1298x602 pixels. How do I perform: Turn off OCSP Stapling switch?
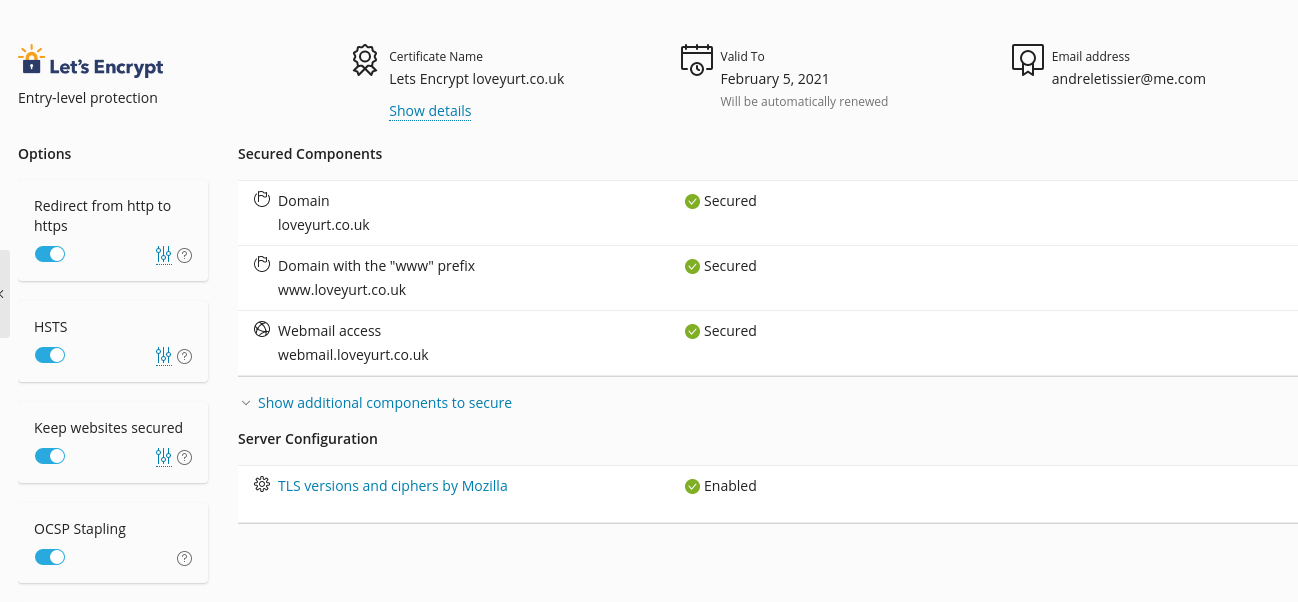[x=50, y=557]
